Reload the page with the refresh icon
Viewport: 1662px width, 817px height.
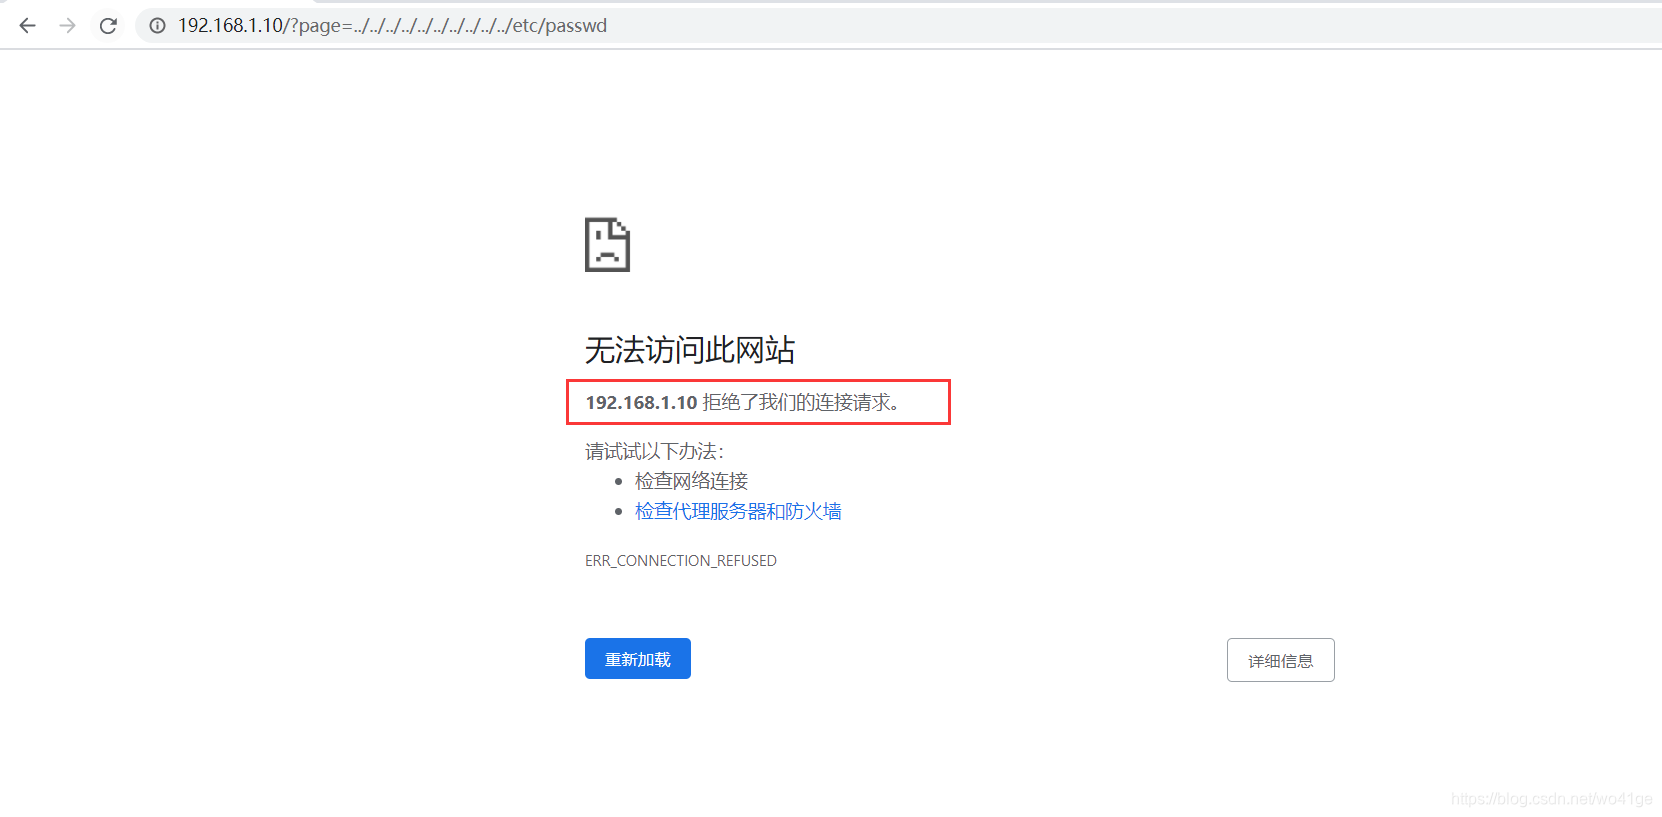tap(108, 25)
